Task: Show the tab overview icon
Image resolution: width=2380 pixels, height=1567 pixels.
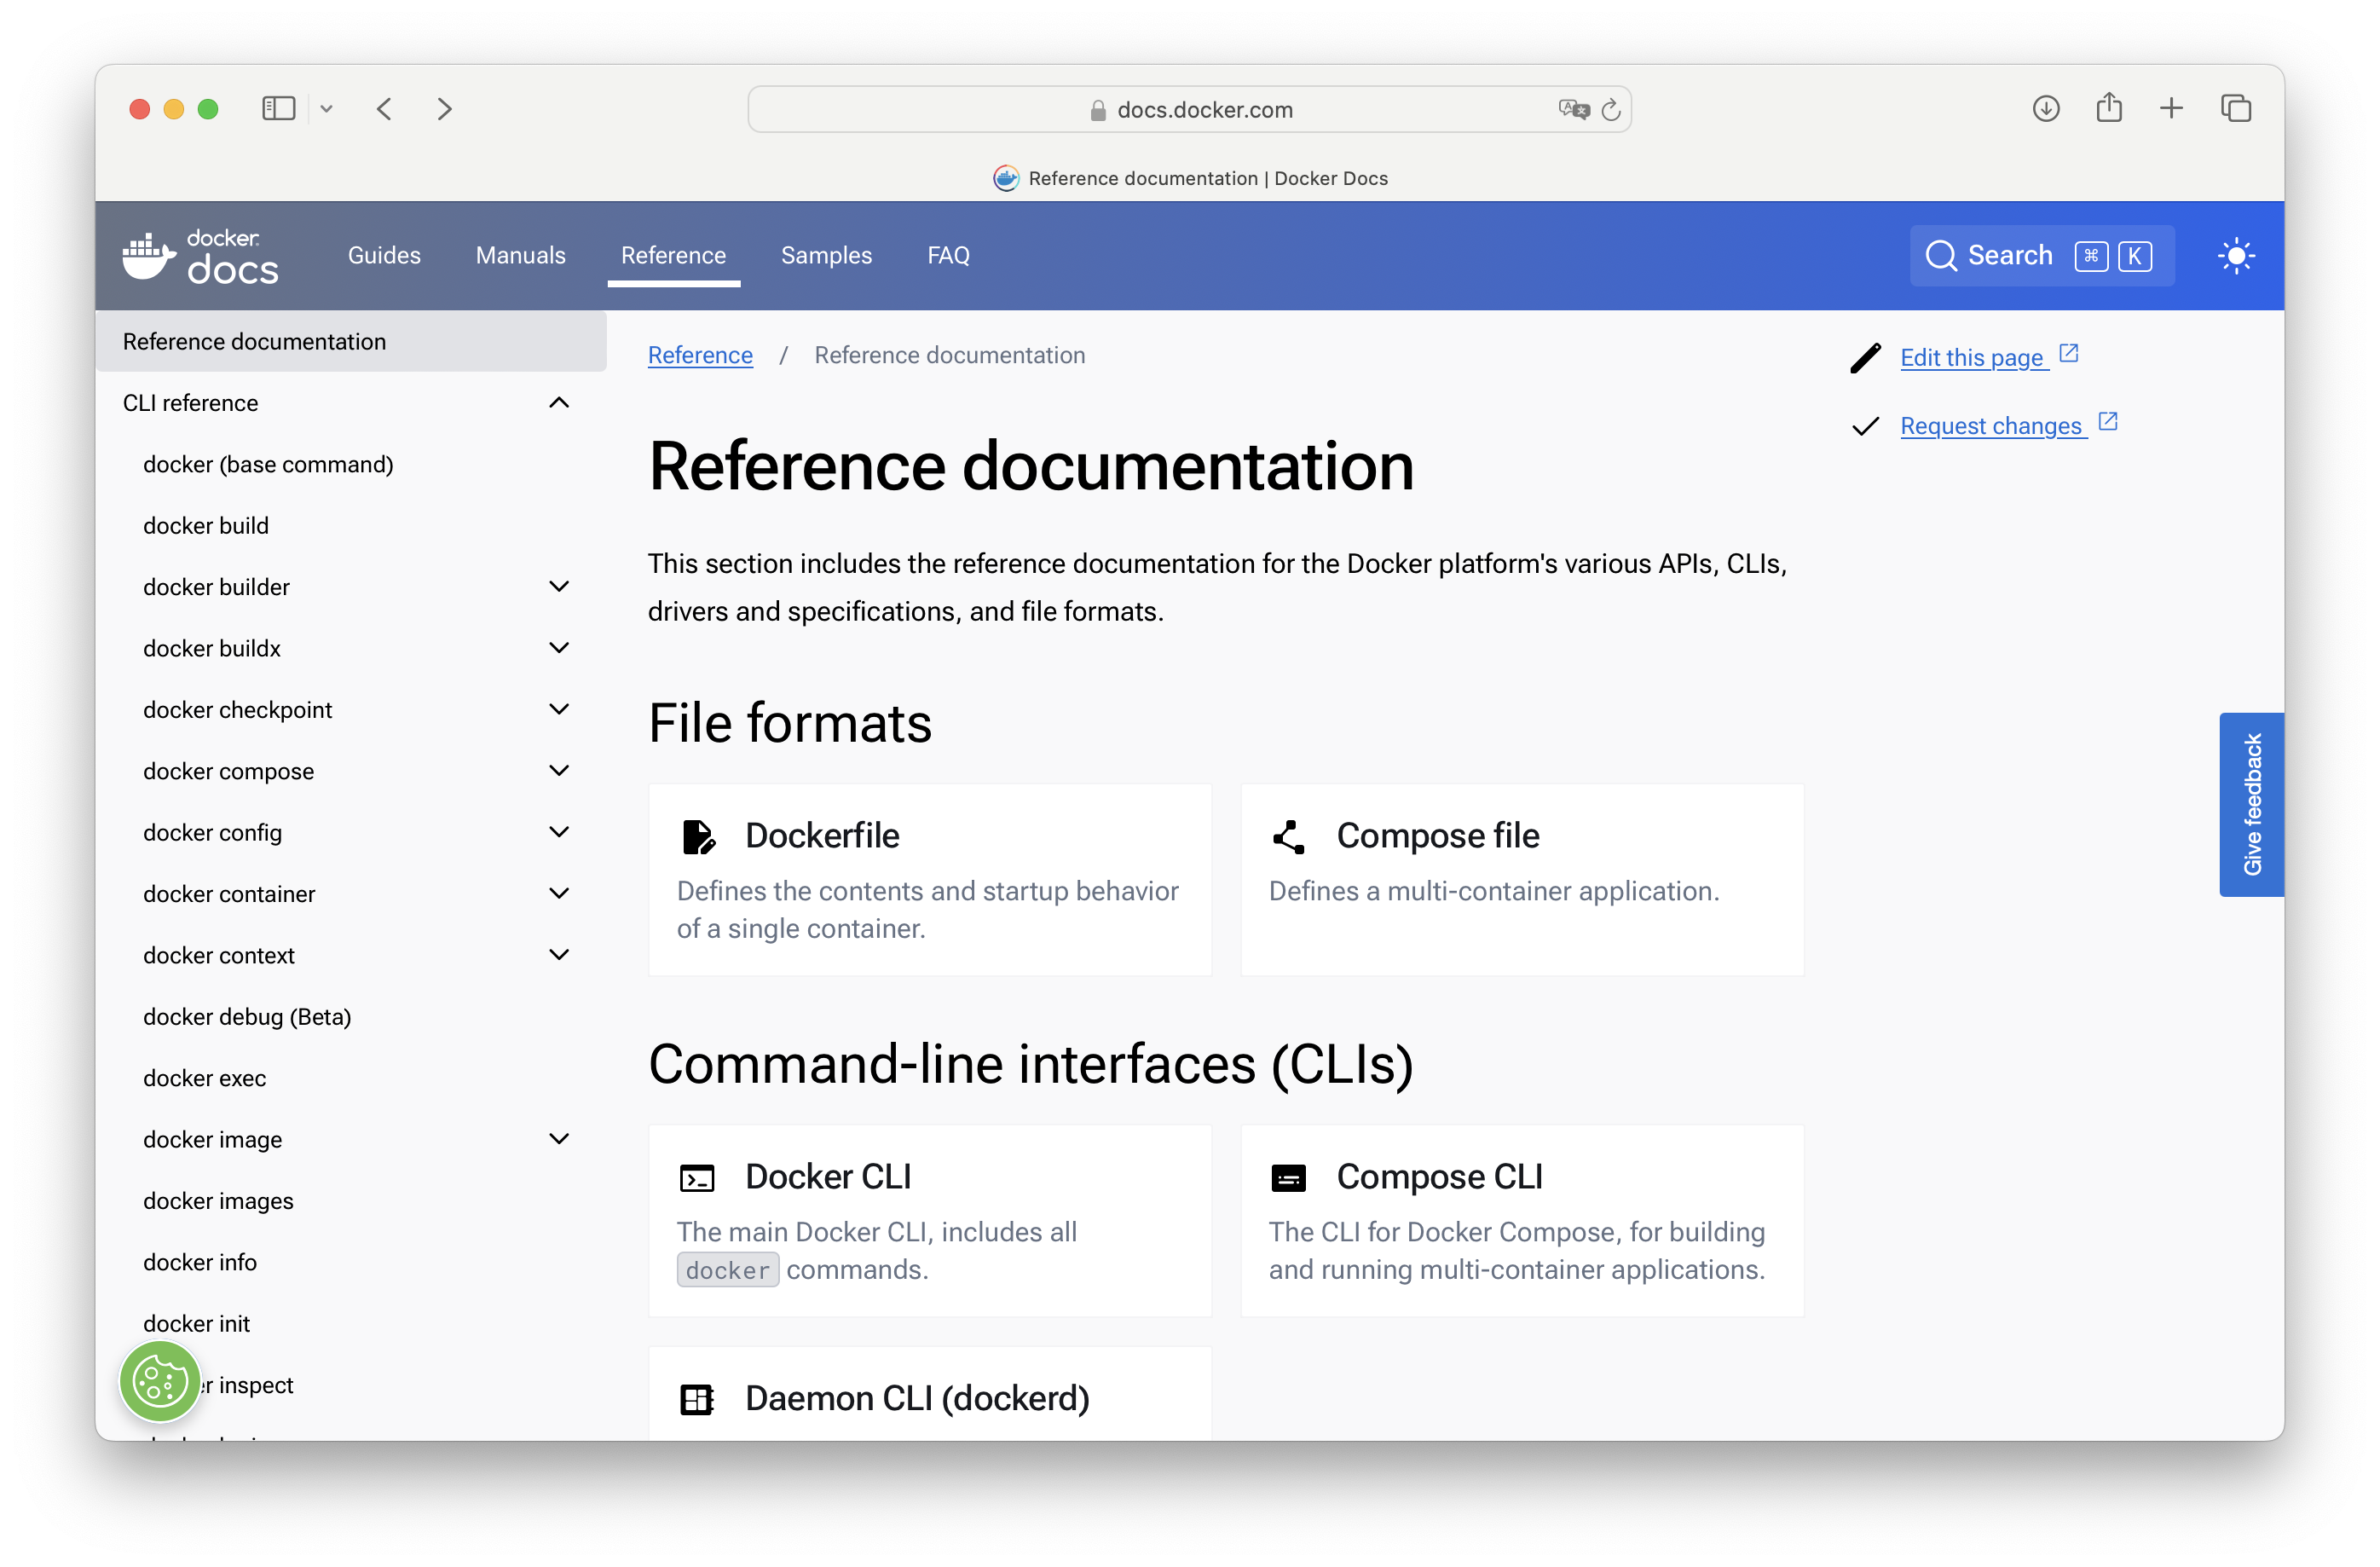Action: click(x=2235, y=108)
